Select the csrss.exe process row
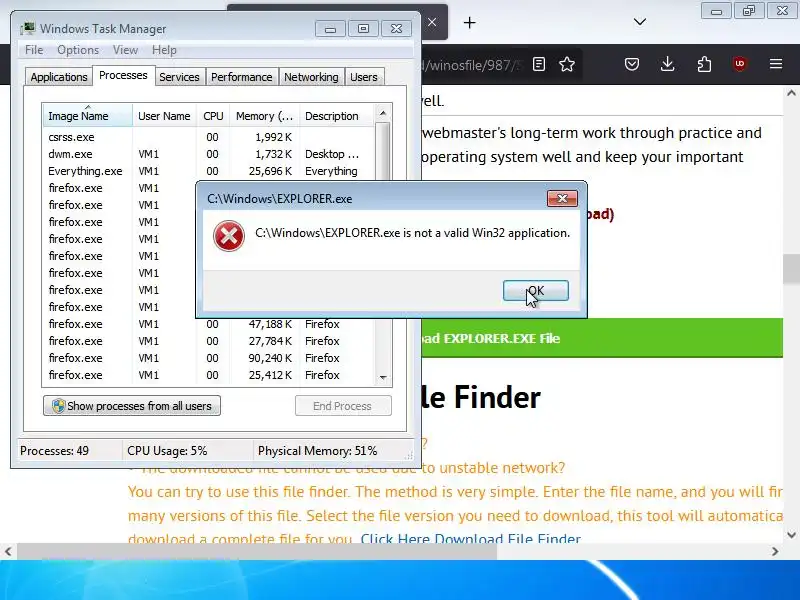 point(208,137)
